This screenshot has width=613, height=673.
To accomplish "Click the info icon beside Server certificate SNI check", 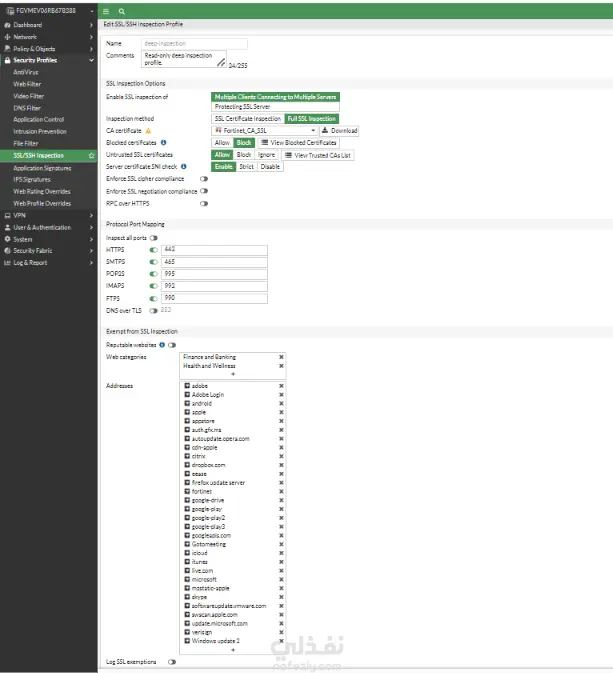I will point(184,167).
